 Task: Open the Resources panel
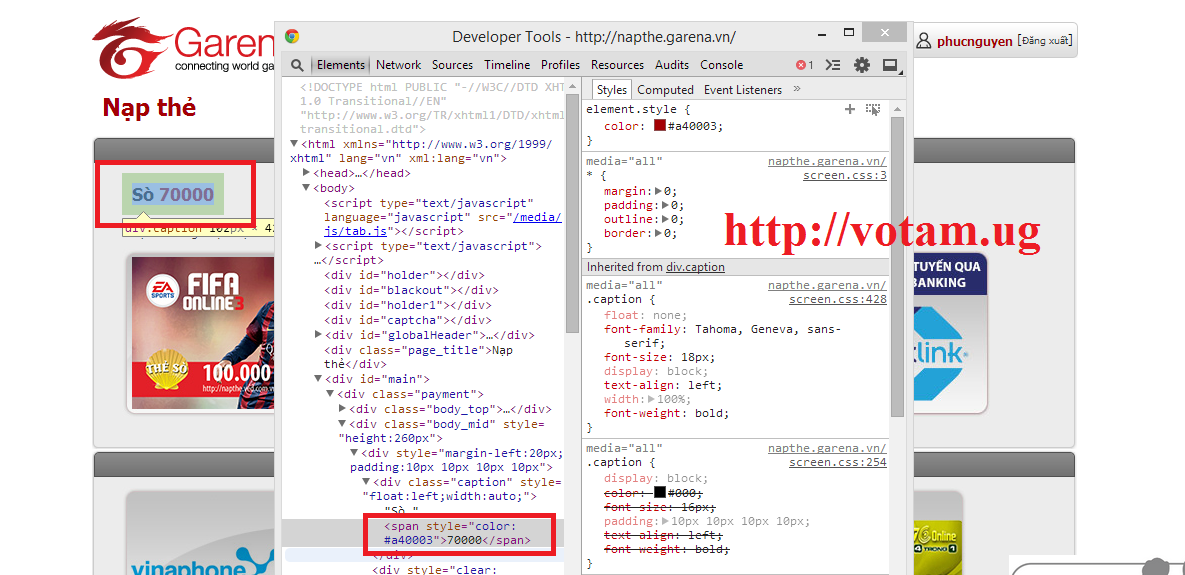point(617,65)
